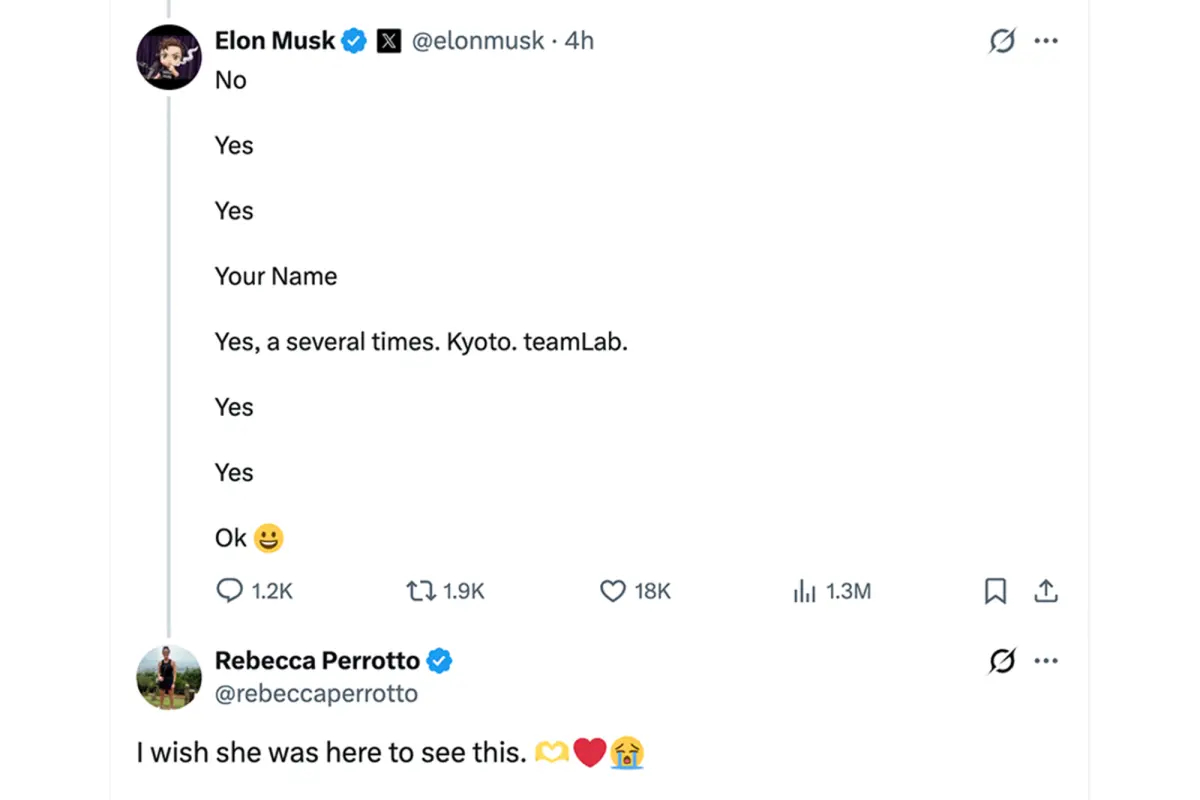Share Elon Musk's tweet
The image size is (1200, 800).
[x=1045, y=591]
